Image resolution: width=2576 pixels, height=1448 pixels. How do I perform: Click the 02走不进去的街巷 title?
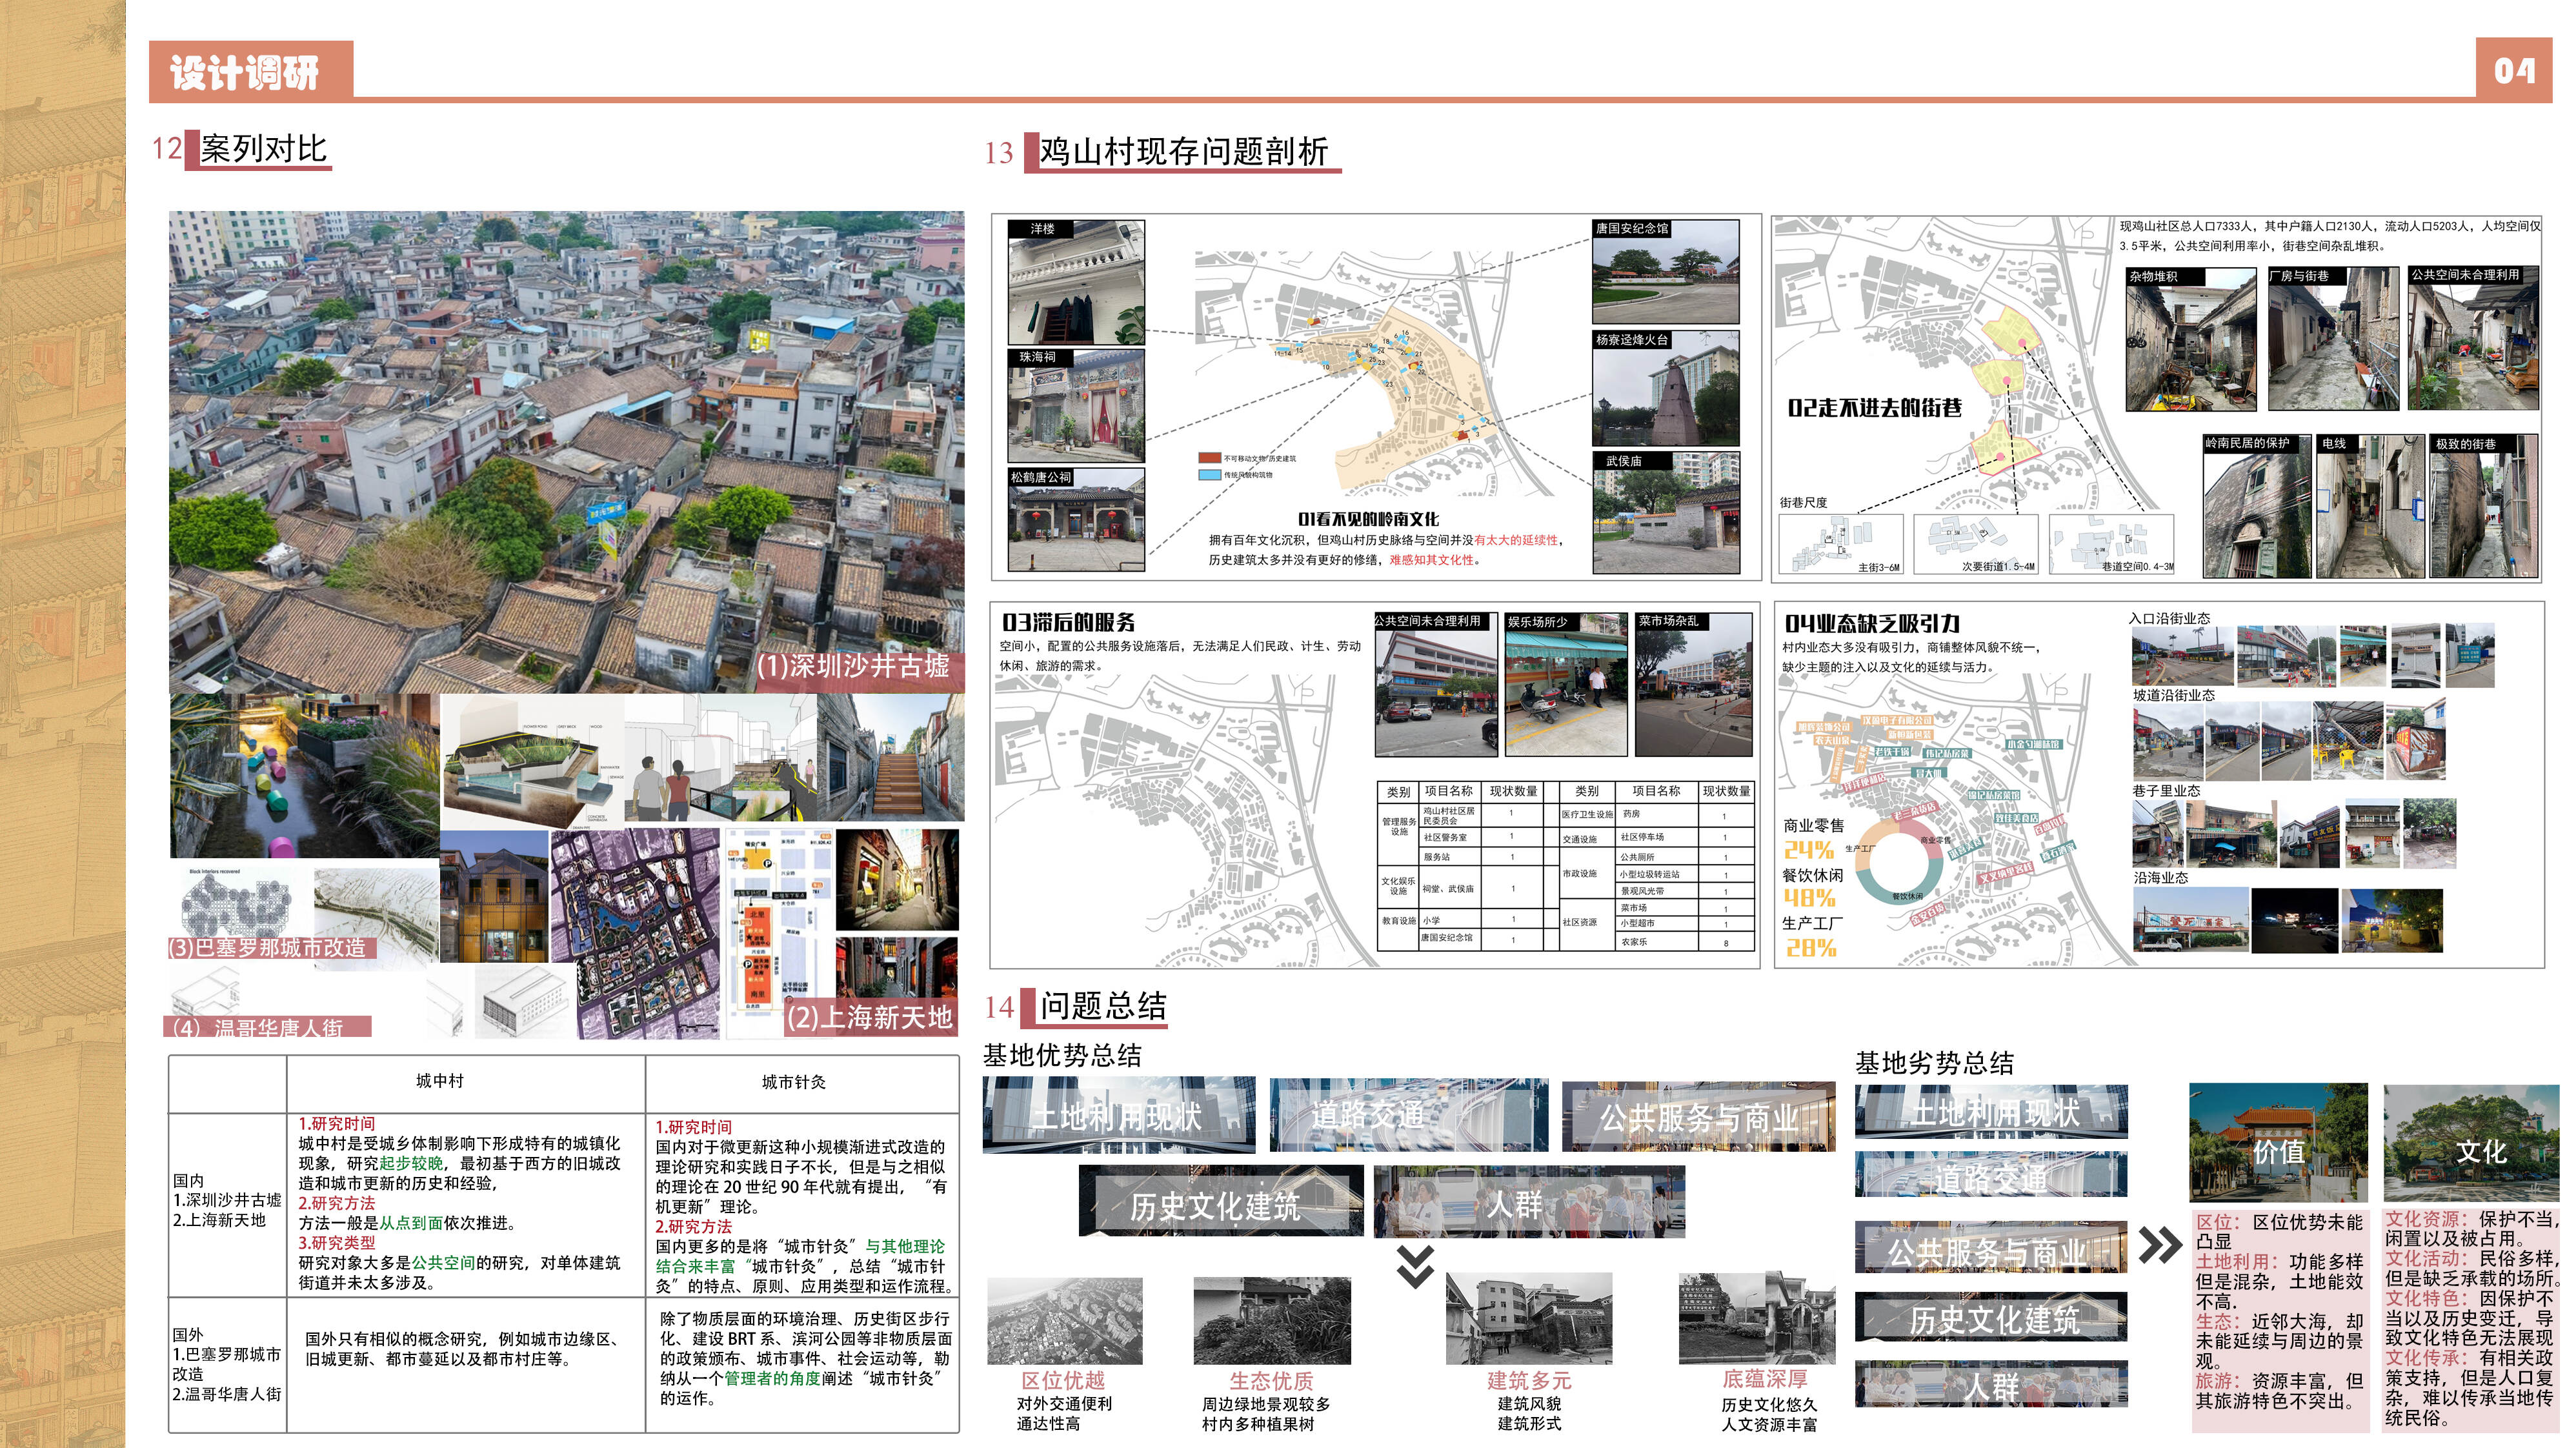point(1875,408)
